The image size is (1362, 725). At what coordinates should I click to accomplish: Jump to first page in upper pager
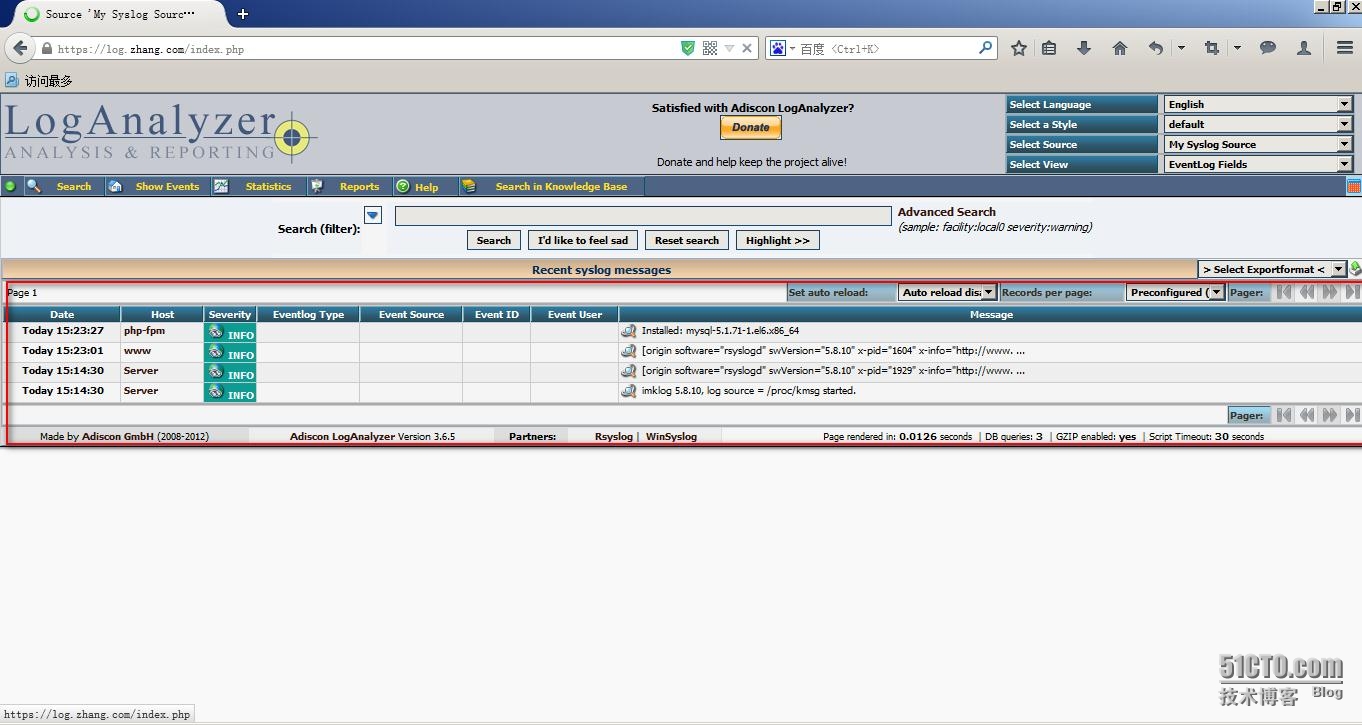coord(1284,292)
